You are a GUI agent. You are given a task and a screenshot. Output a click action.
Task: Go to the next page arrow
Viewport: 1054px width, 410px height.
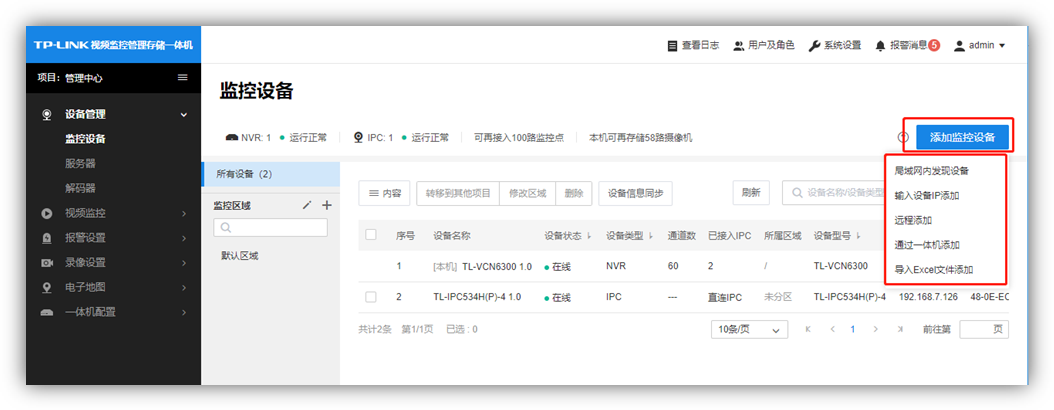coord(875,329)
